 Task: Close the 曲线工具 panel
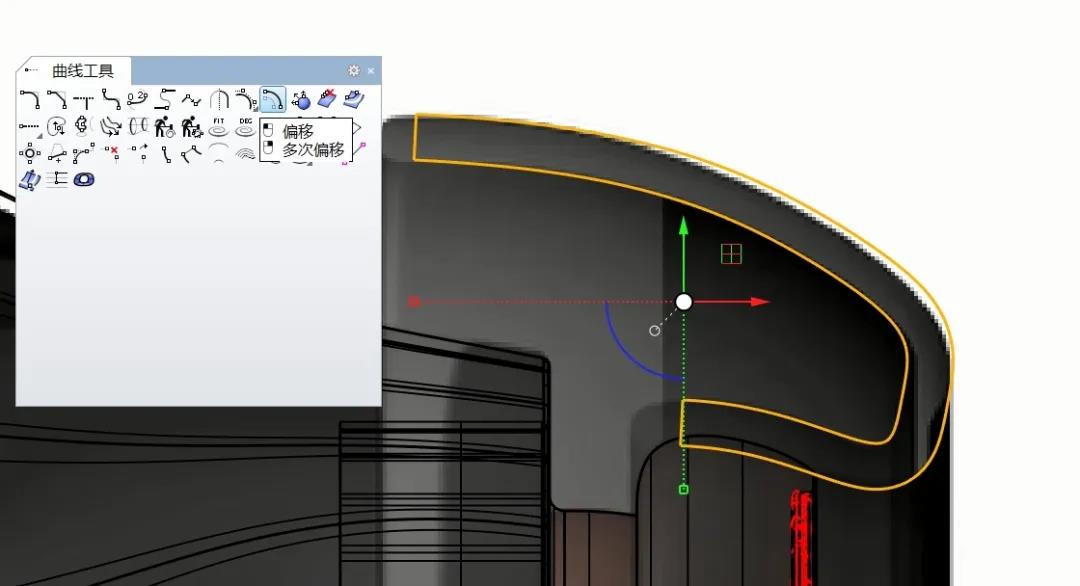pyautogui.click(x=371, y=70)
